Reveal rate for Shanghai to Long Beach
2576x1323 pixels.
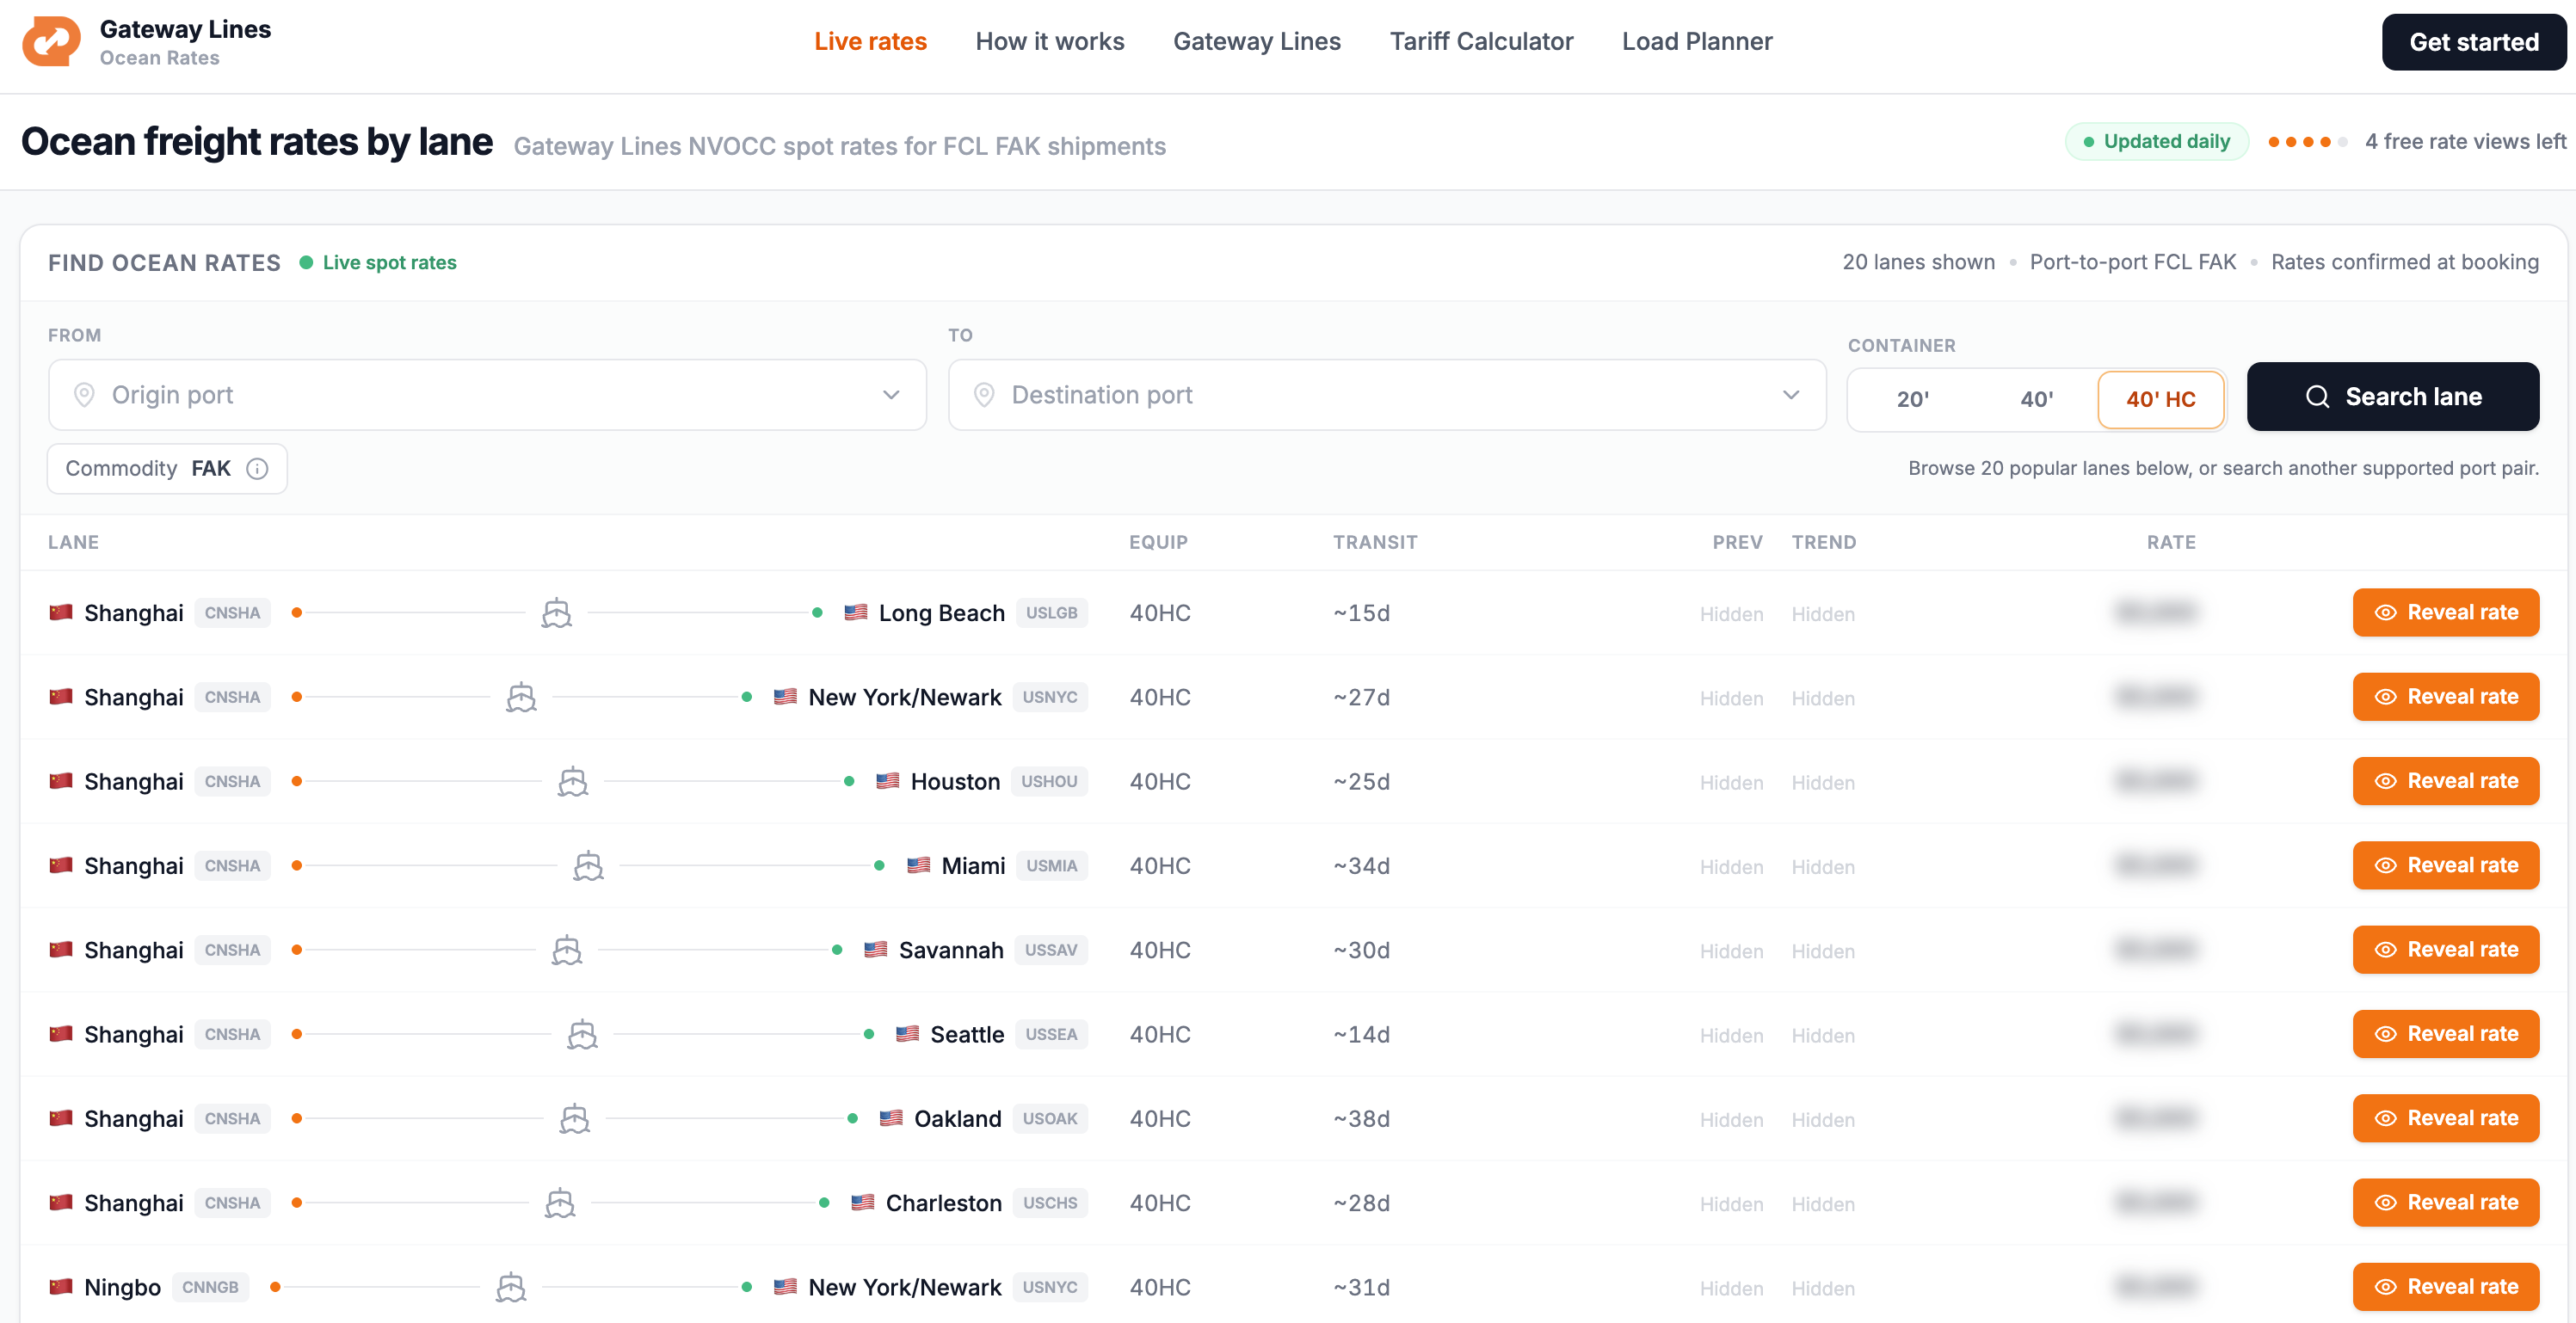[x=2446, y=612]
